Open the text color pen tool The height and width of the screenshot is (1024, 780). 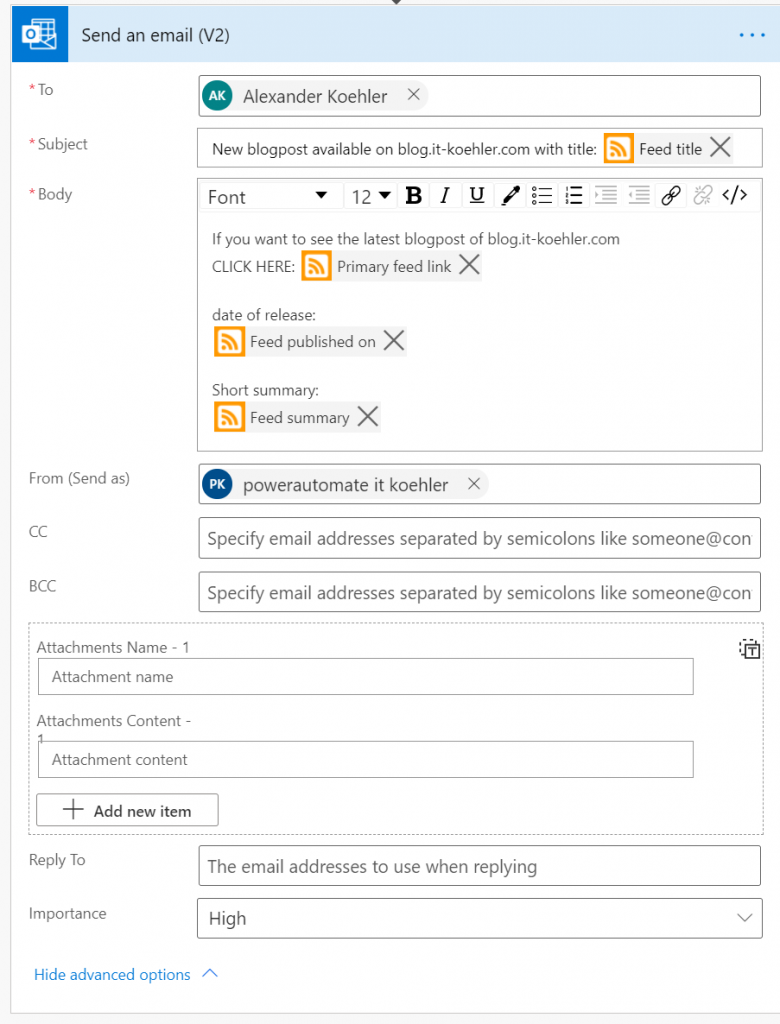coord(510,195)
